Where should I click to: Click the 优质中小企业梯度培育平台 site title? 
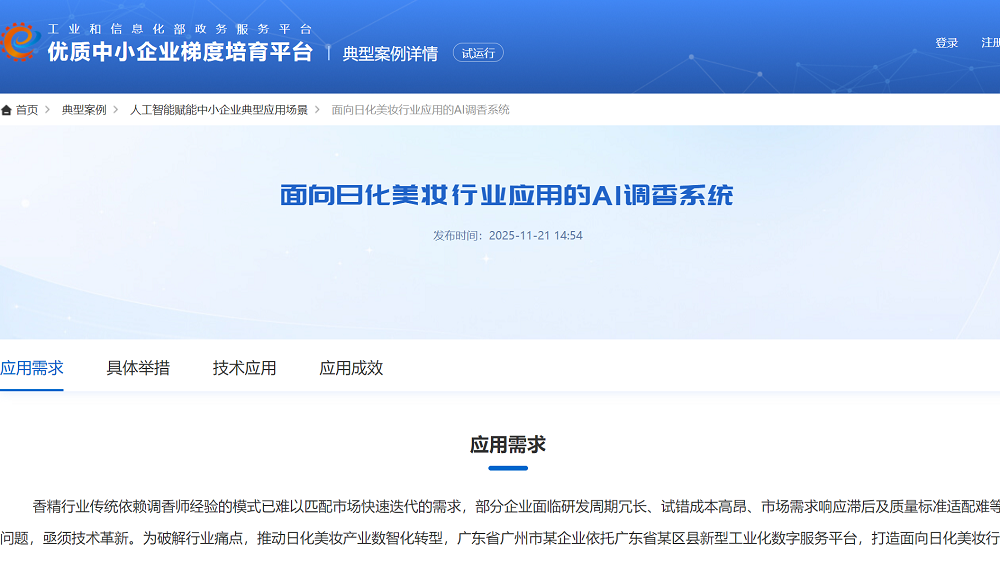[180, 53]
